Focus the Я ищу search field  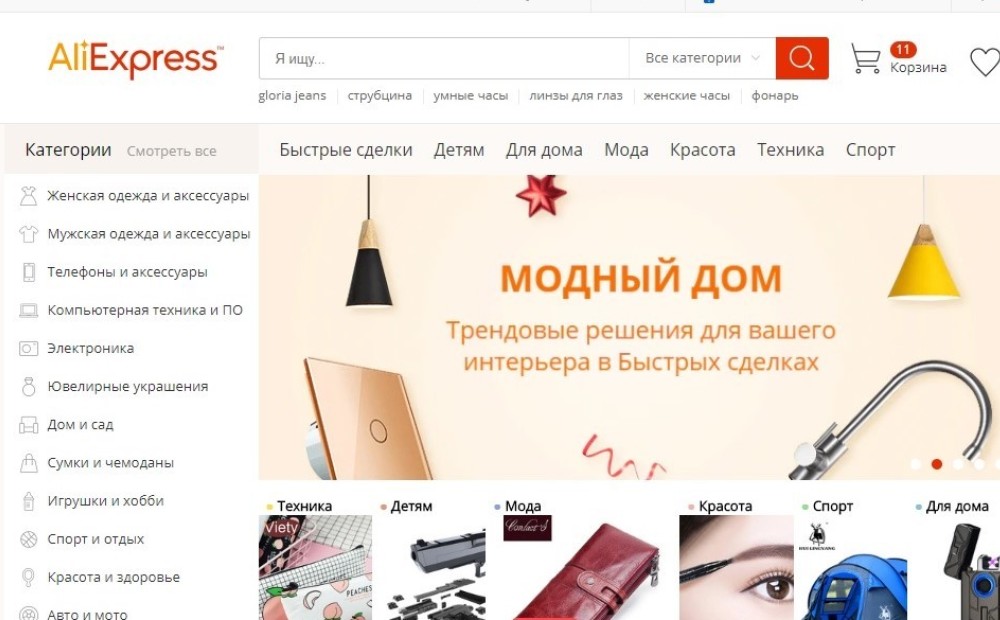pos(444,58)
